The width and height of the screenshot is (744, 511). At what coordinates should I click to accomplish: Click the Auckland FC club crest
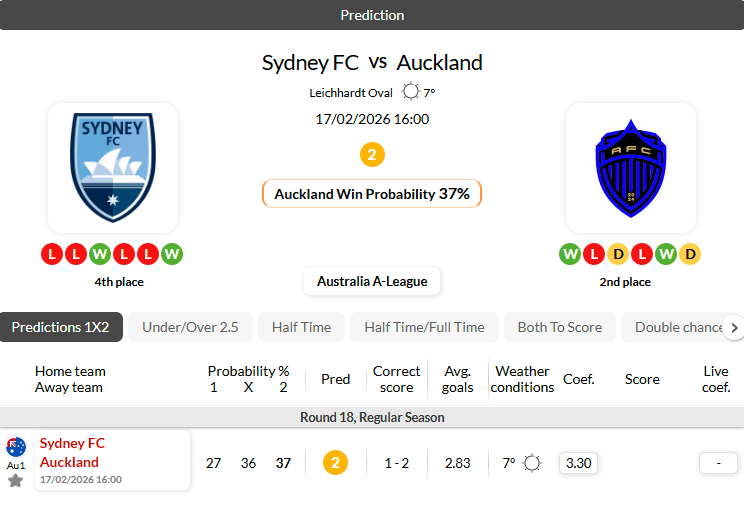pyautogui.click(x=630, y=167)
